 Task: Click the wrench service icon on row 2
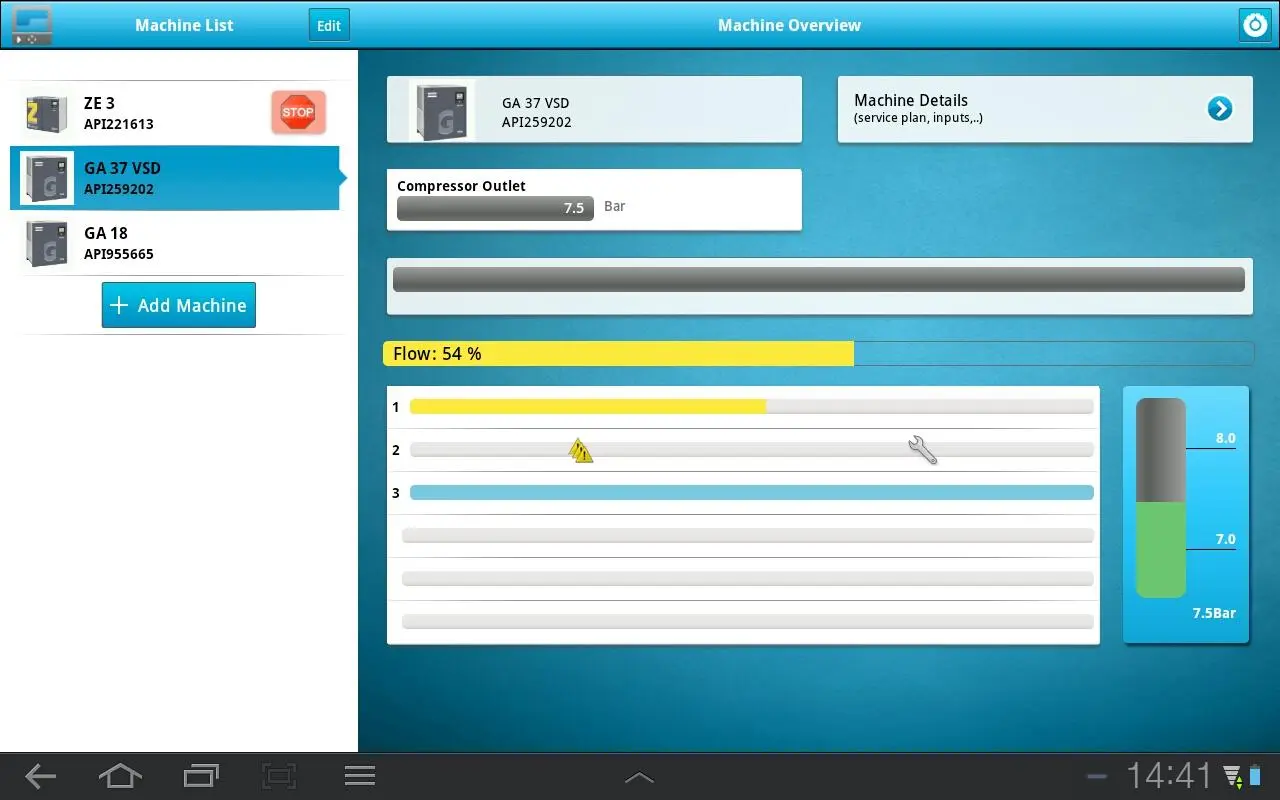coord(922,450)
